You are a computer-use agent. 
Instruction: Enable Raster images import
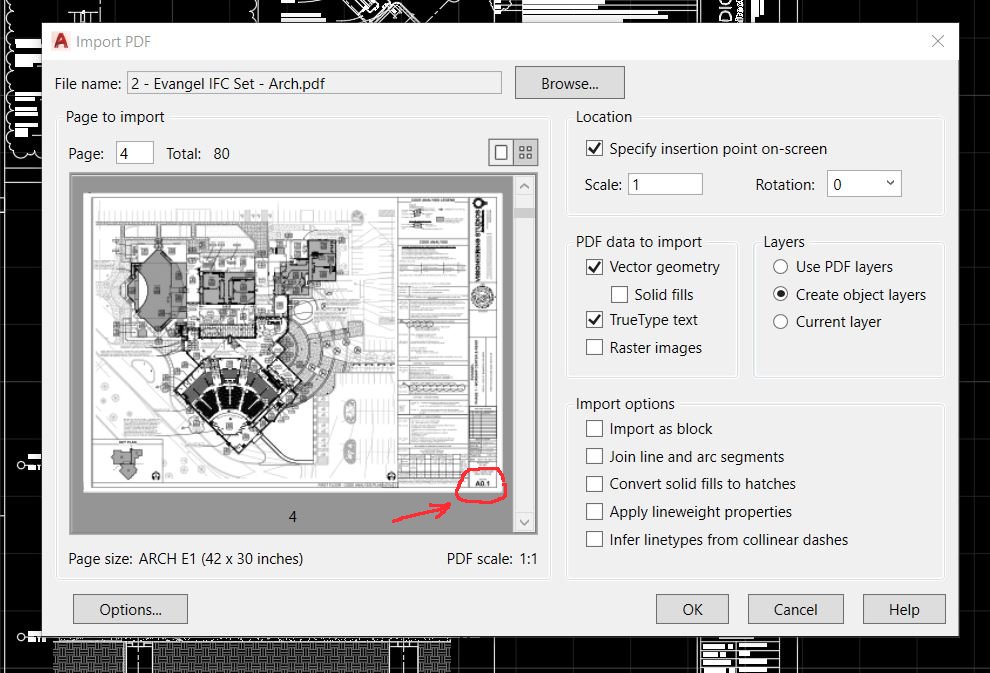point(594,347)
